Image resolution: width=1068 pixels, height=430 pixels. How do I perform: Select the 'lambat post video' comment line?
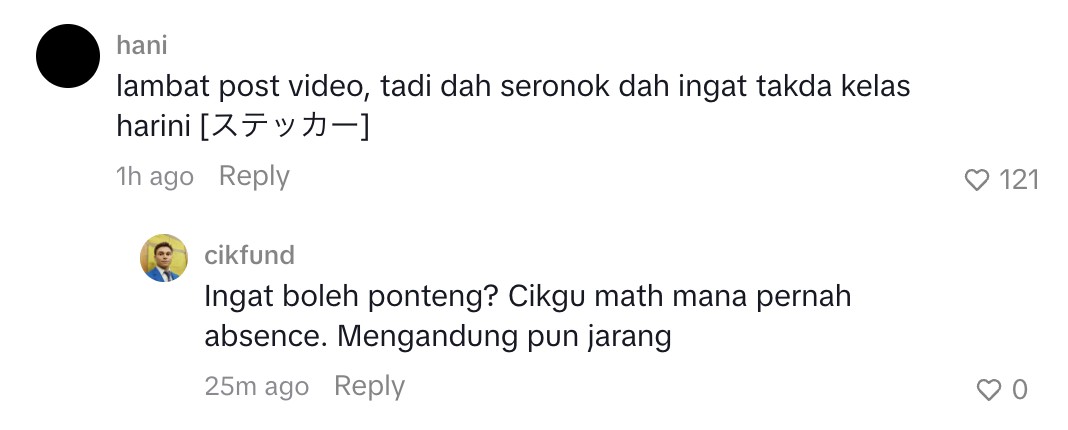coord(514,87)
